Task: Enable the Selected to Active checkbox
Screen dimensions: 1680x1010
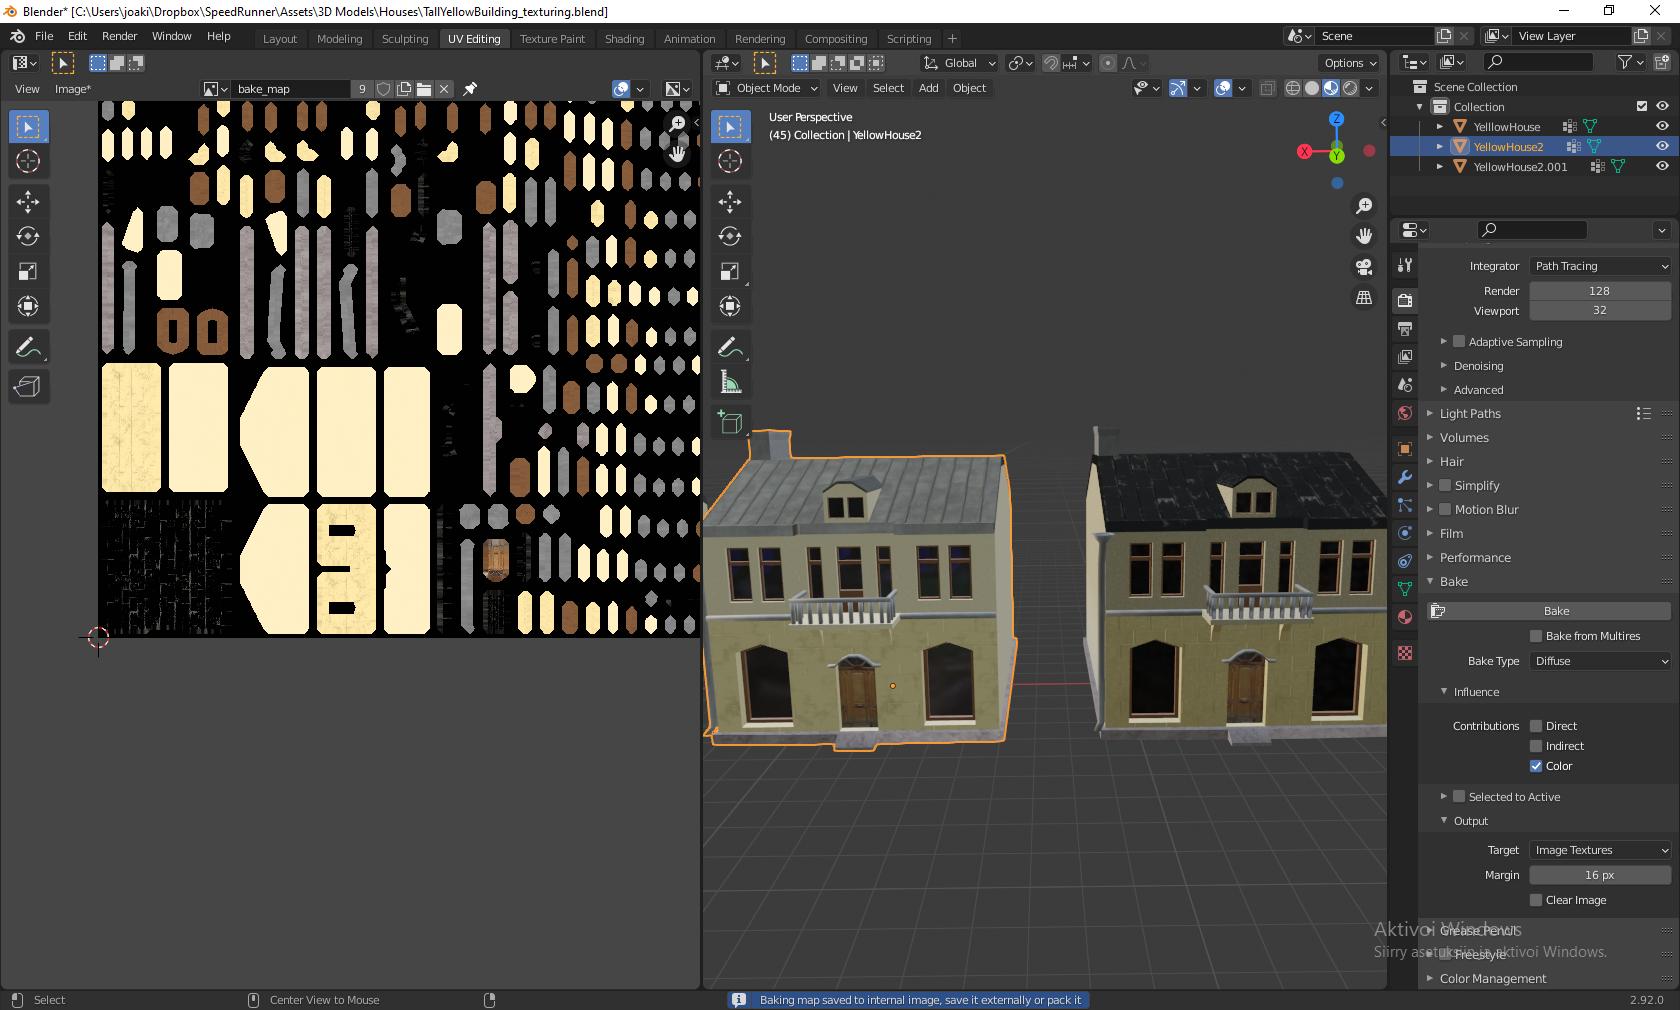Action: pos(1458,797)
